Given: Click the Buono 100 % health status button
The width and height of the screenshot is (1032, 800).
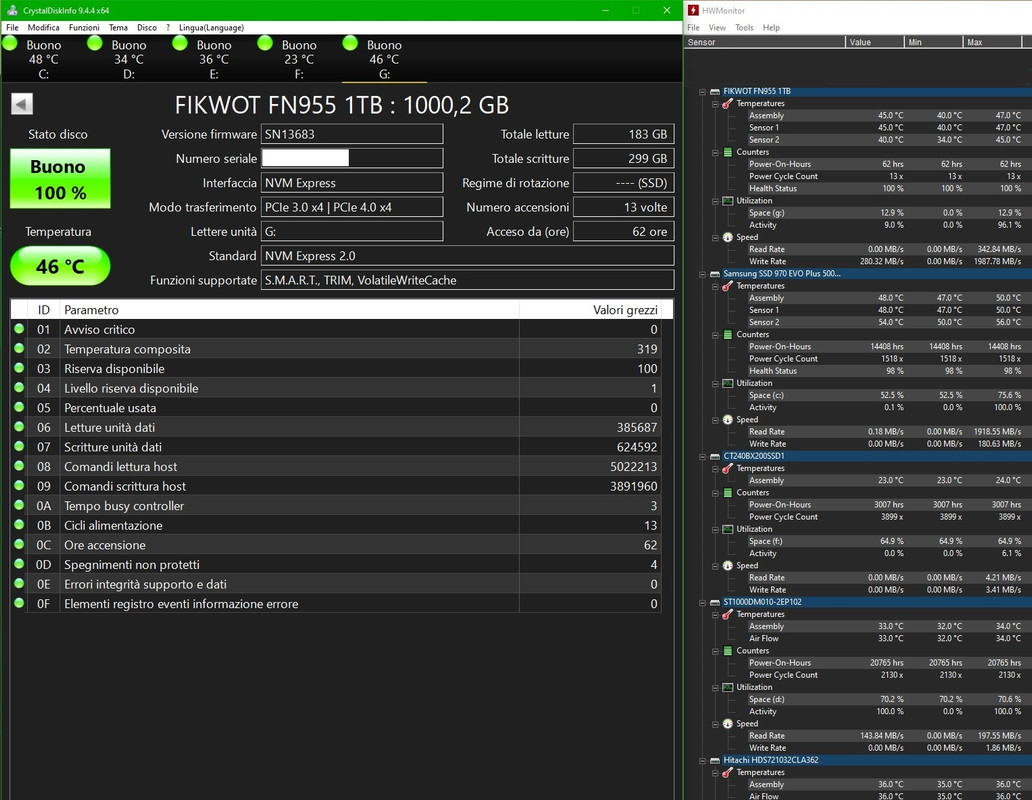Looking at the screenshot, I should 60,178.
